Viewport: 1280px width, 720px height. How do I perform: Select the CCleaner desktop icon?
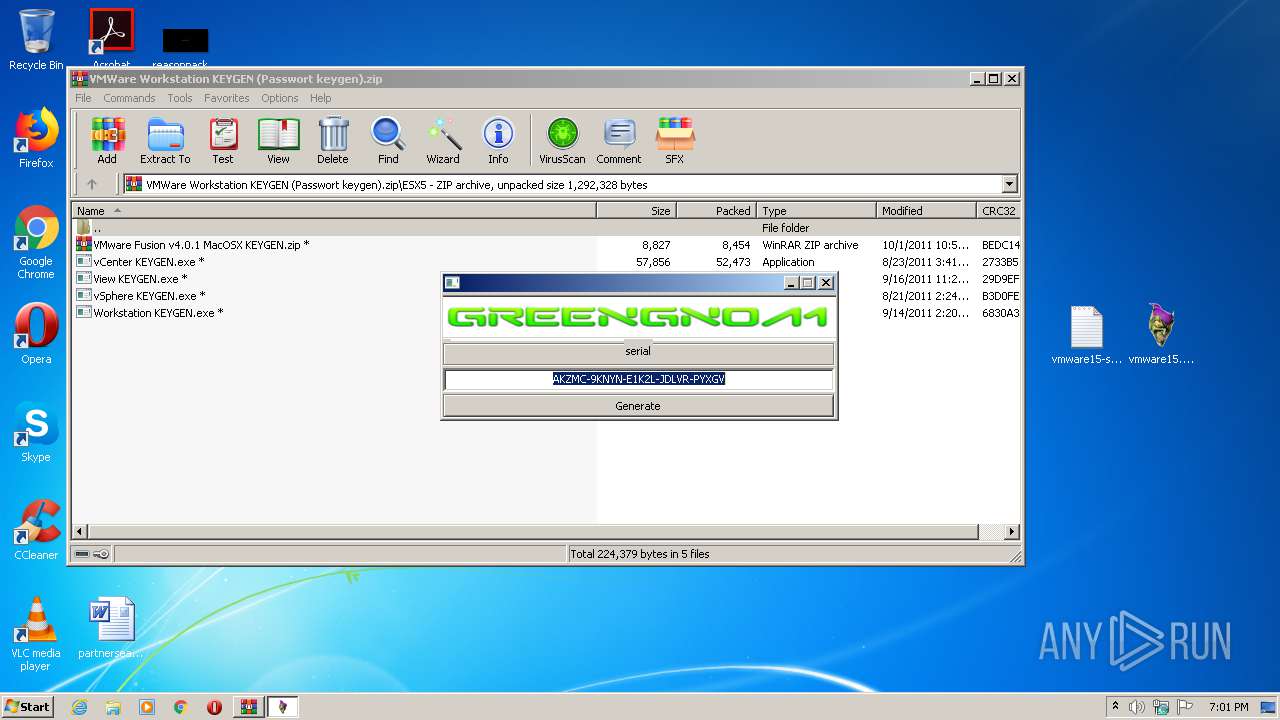click(36, 530)
